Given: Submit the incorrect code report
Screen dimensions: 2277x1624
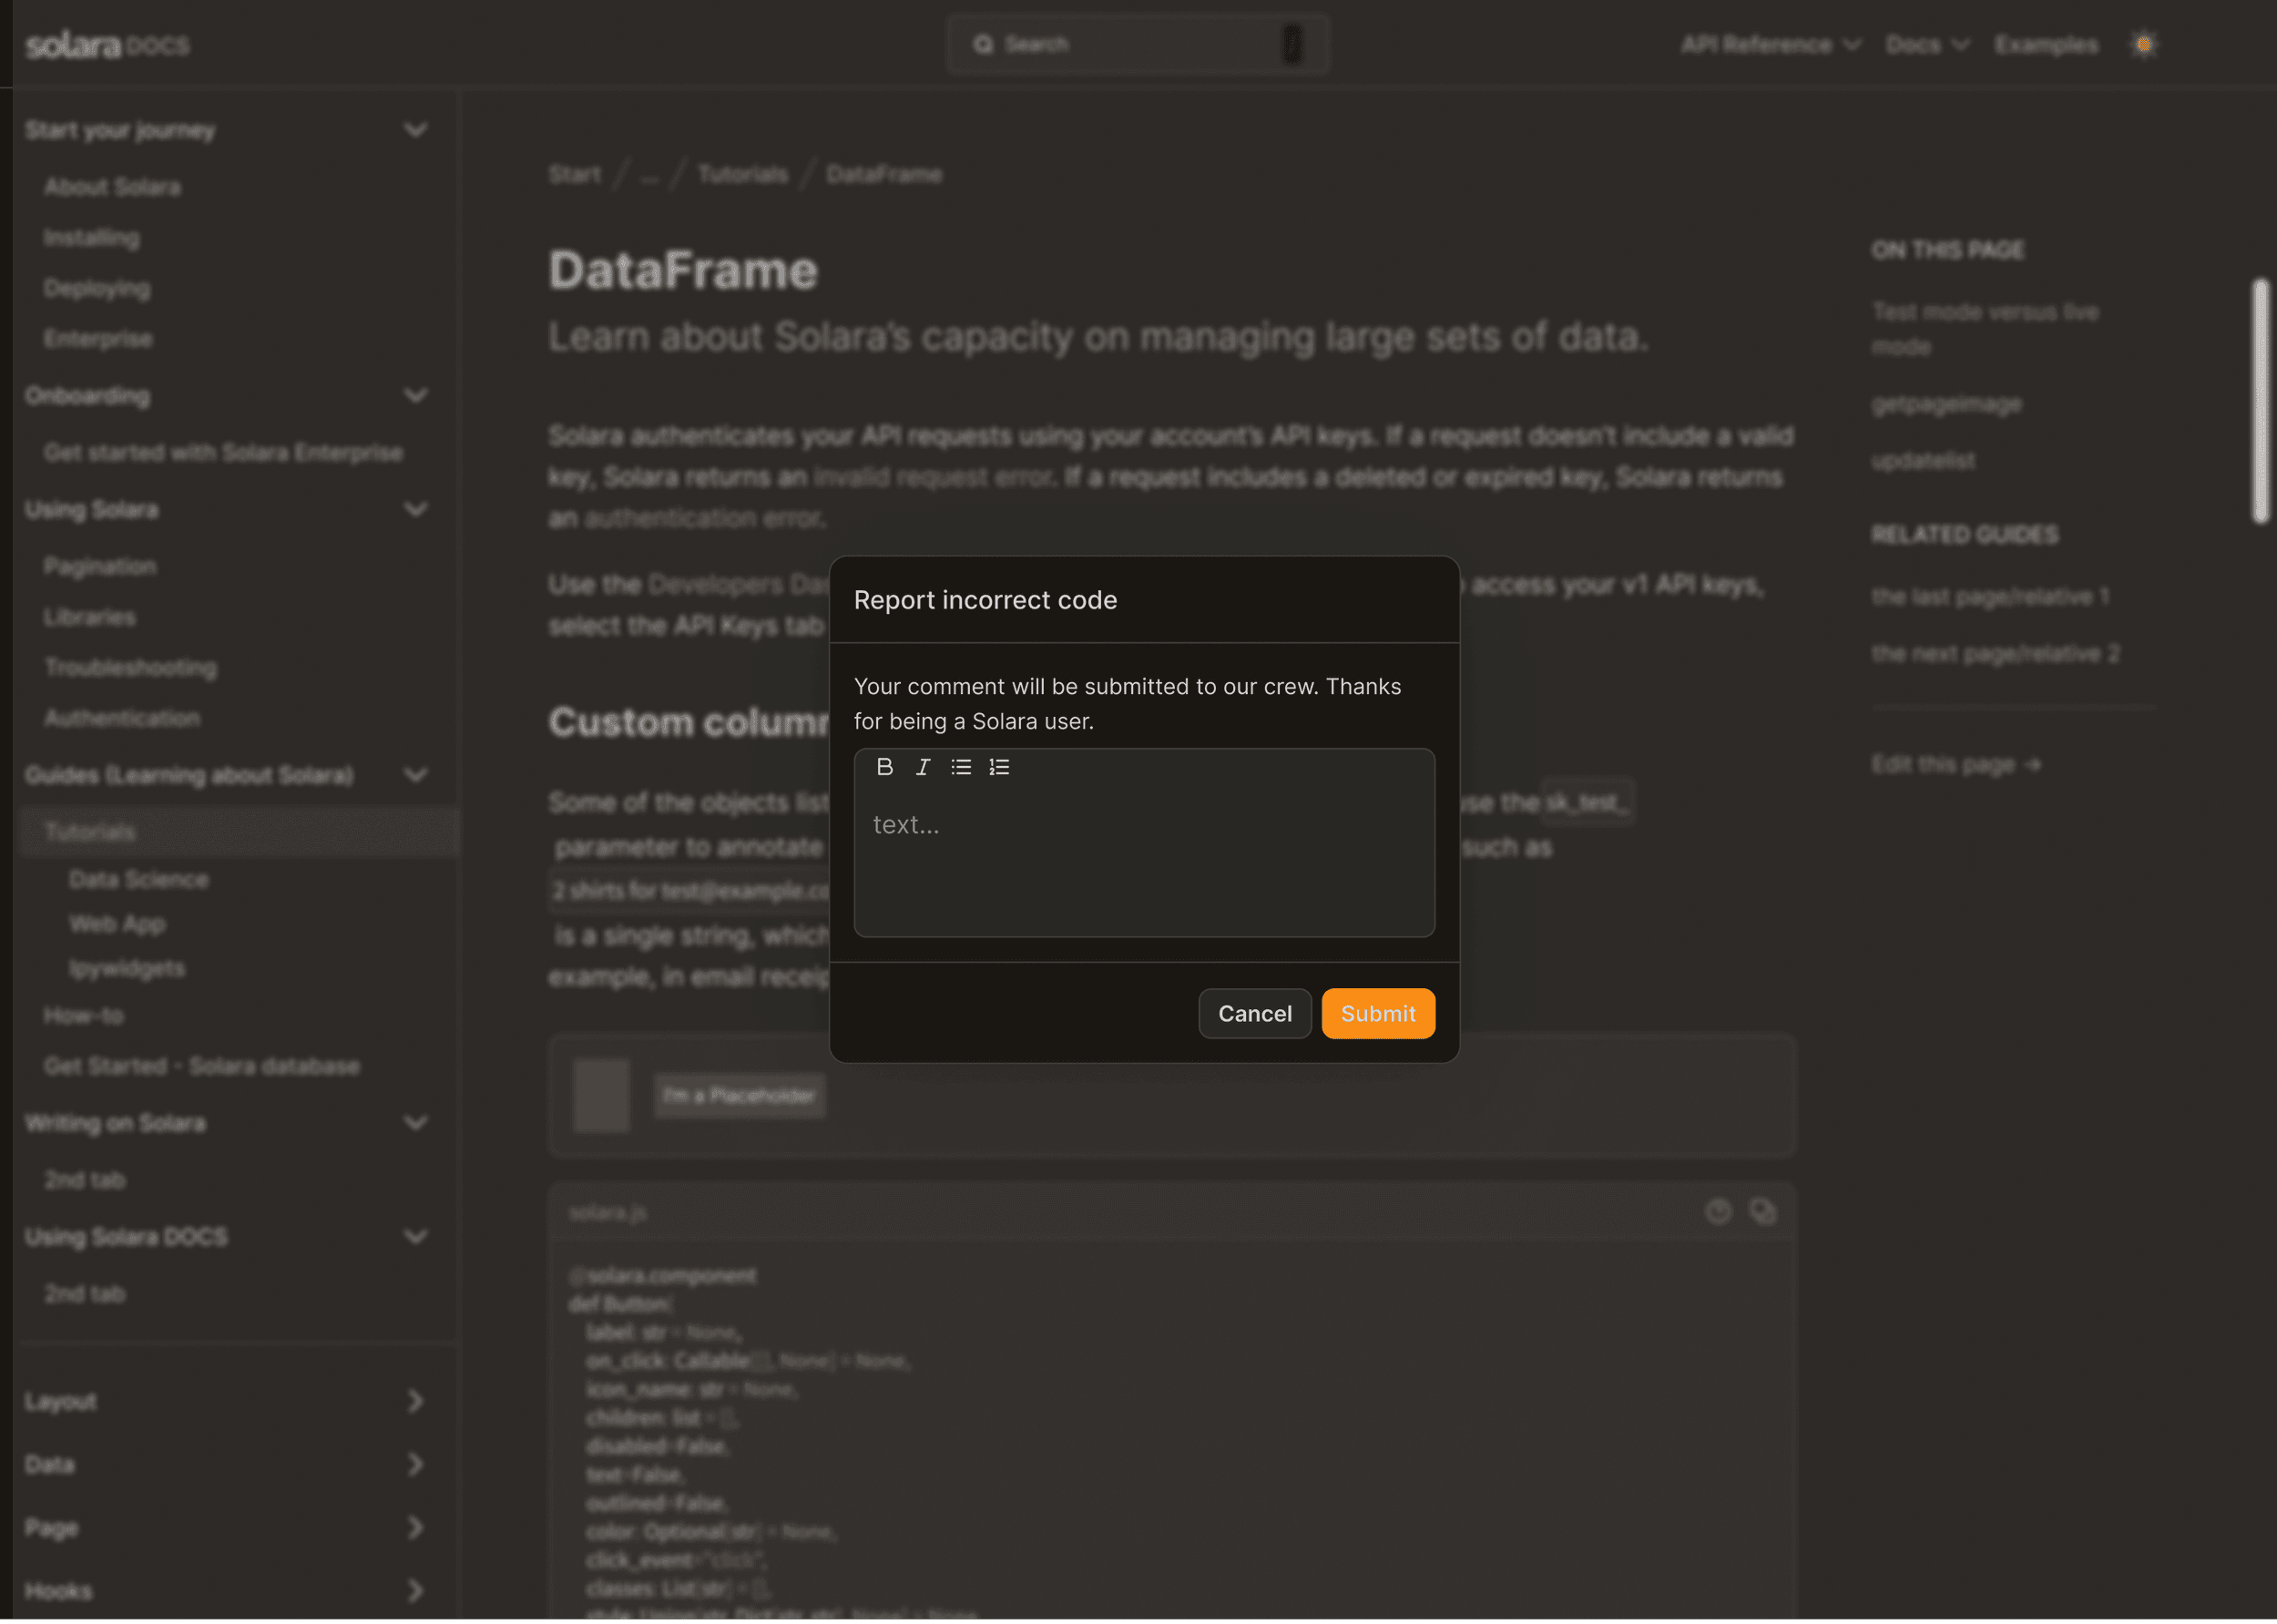Looking at the screenshot, I should pyautogui.click(x=1377, y=1013).
